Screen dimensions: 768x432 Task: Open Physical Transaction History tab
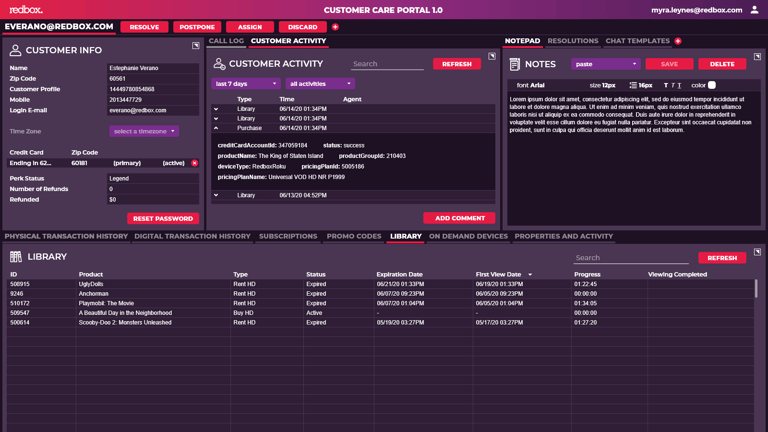pos(66,237)
